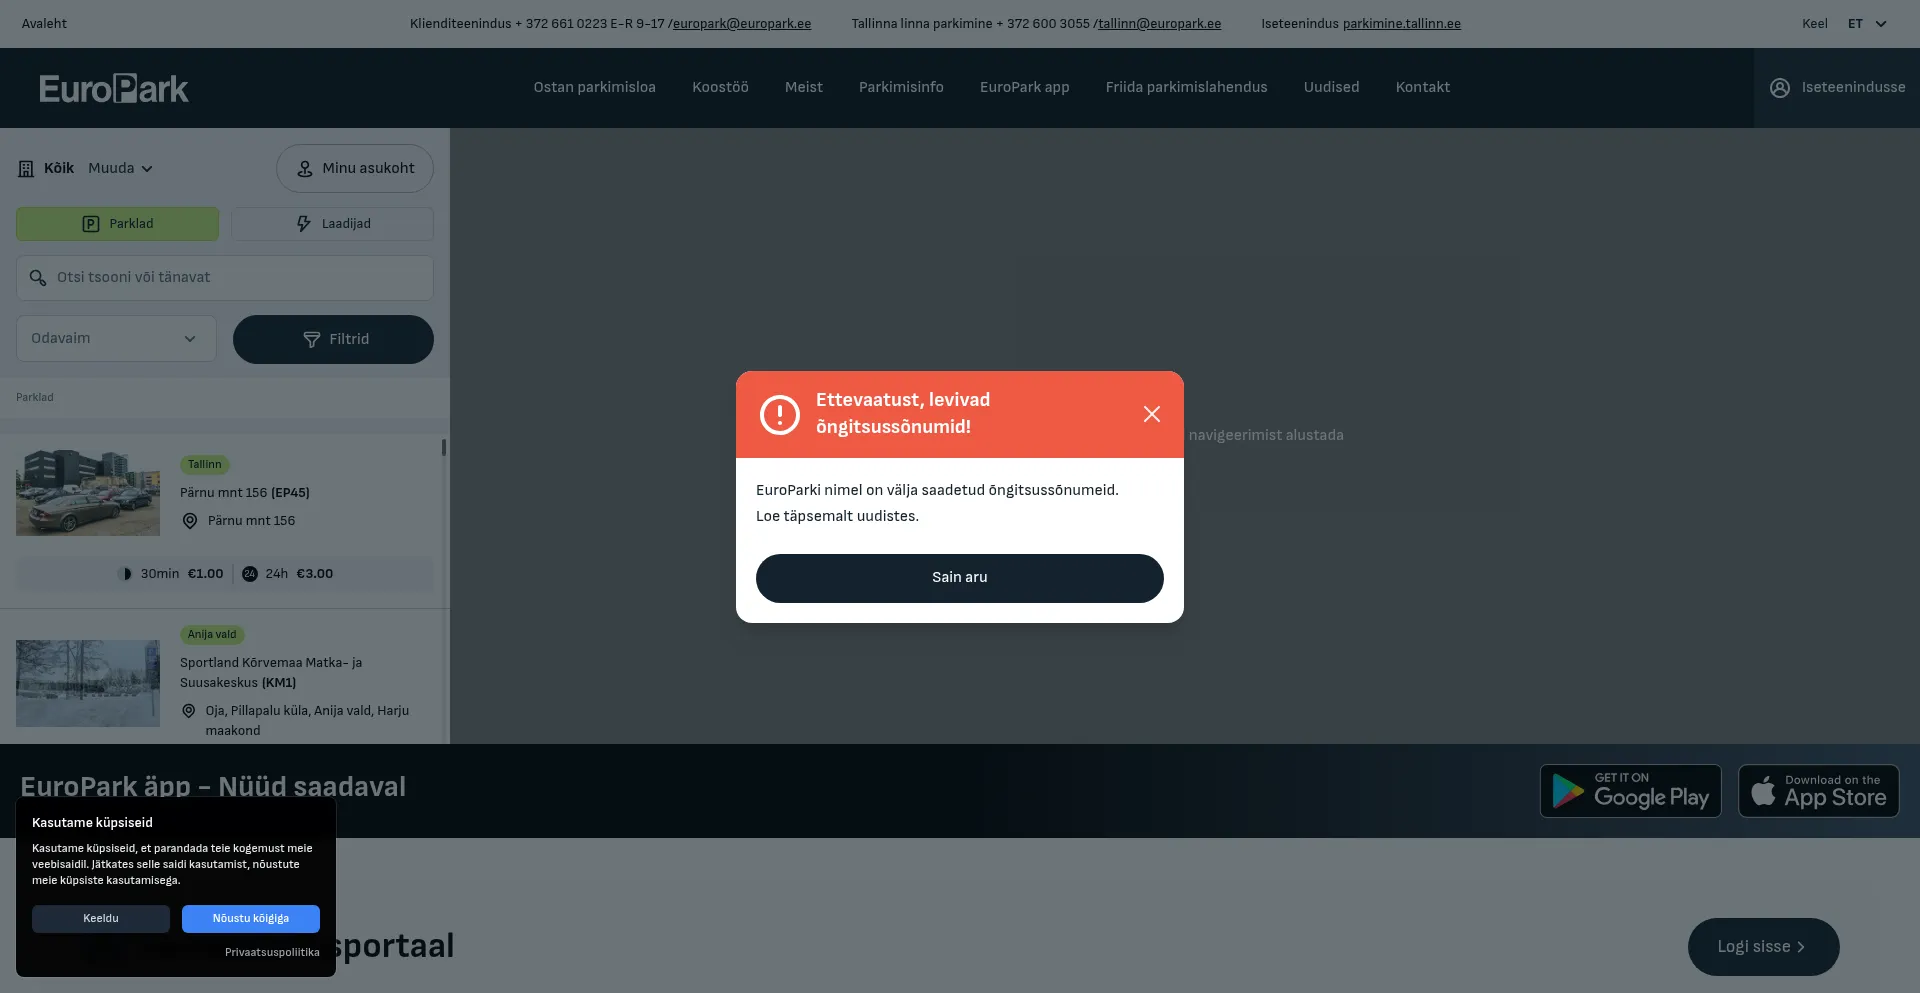Accept all cookies with Nõustu kõigiga
The width and height of the screenshot is (1920, 993).
pyautogui.click(x=251, y=919)
